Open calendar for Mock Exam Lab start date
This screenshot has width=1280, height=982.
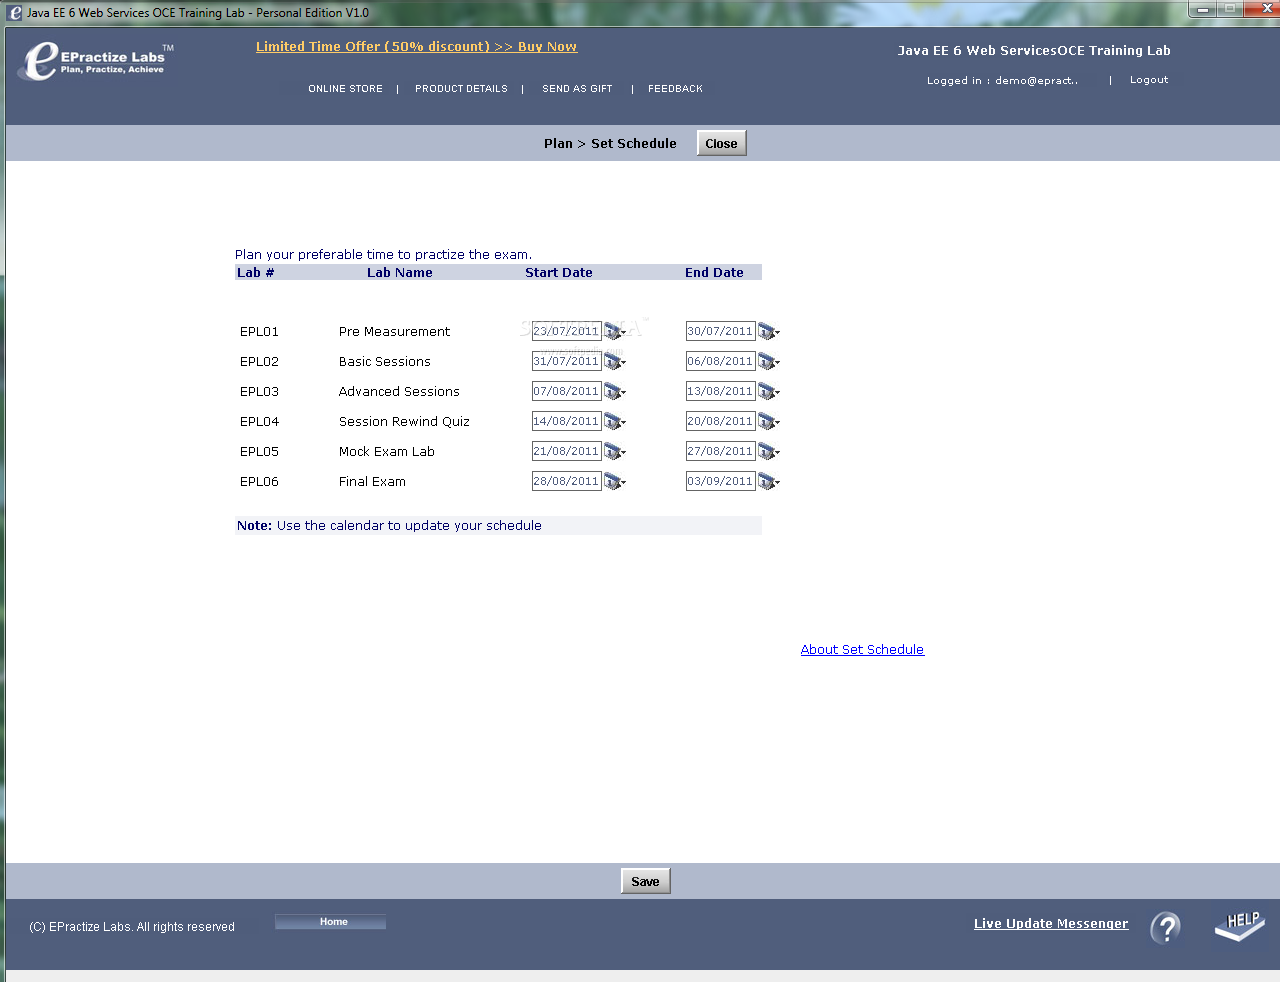click(x=615, y=452)
